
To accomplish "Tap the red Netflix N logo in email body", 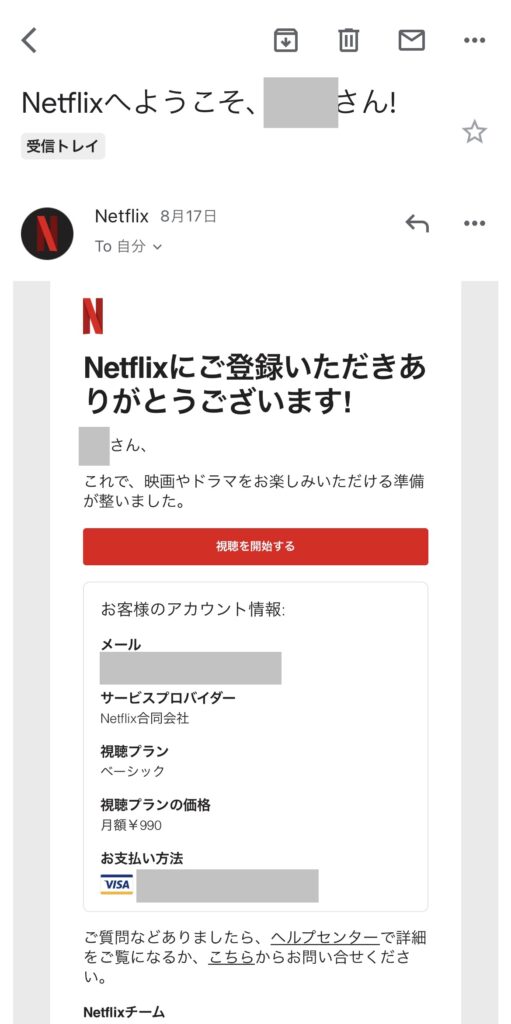I will coord(93,316).
